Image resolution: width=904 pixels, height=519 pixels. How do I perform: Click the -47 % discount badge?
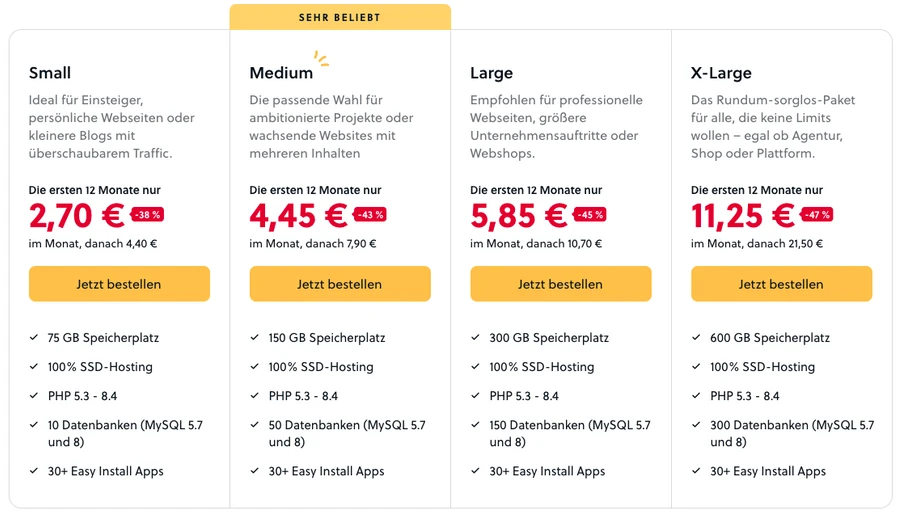(x=816, y=215)
